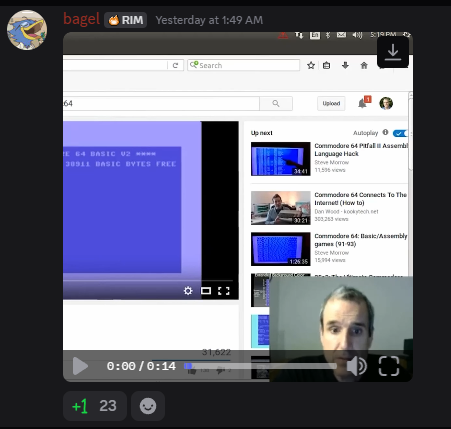
Task: Click the browser reload button
Action: click(x=175, y=65)
